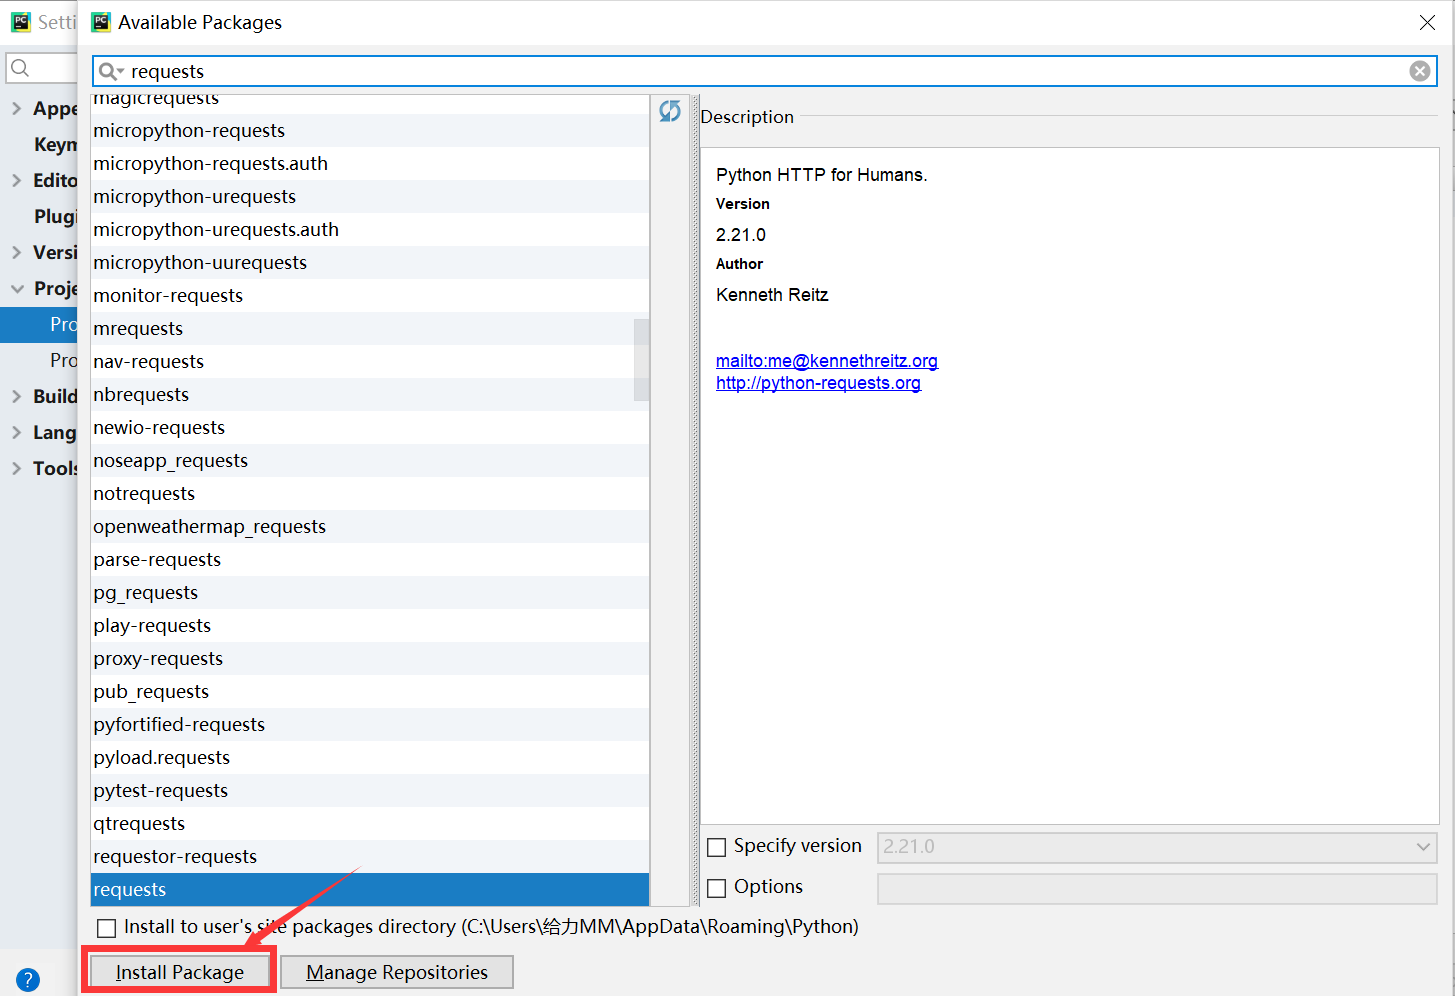The width and height of the screenshot is (1455, 996).
Task: Click the Options text input field
Action: pos(1157,888)
